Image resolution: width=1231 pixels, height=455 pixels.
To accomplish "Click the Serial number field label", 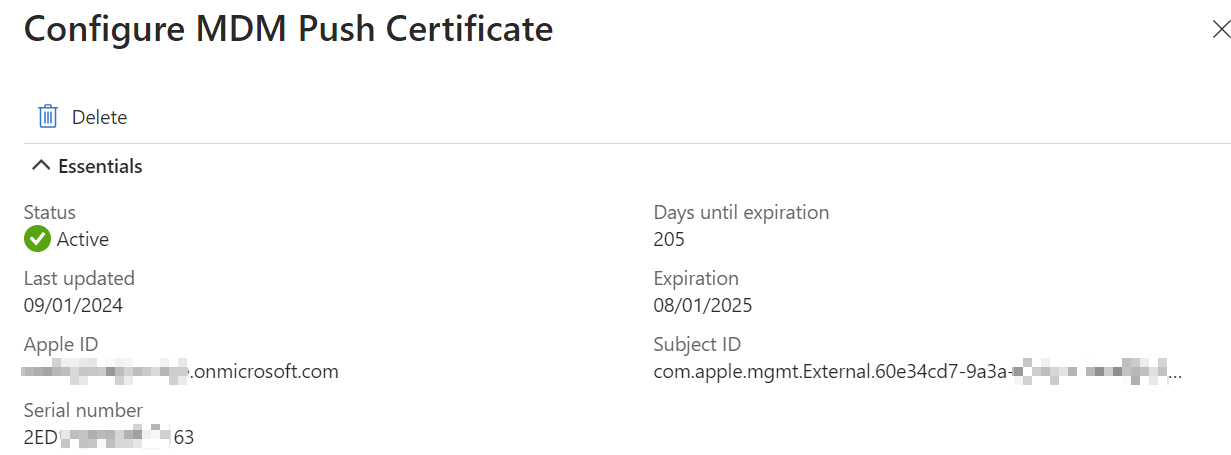I will click(x=83, y=410).
